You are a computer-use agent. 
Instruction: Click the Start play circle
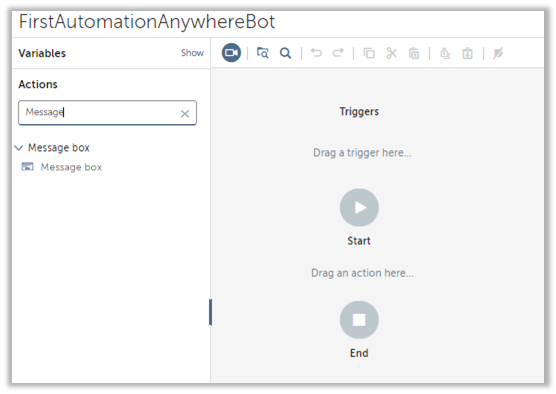tap(359, 207)
